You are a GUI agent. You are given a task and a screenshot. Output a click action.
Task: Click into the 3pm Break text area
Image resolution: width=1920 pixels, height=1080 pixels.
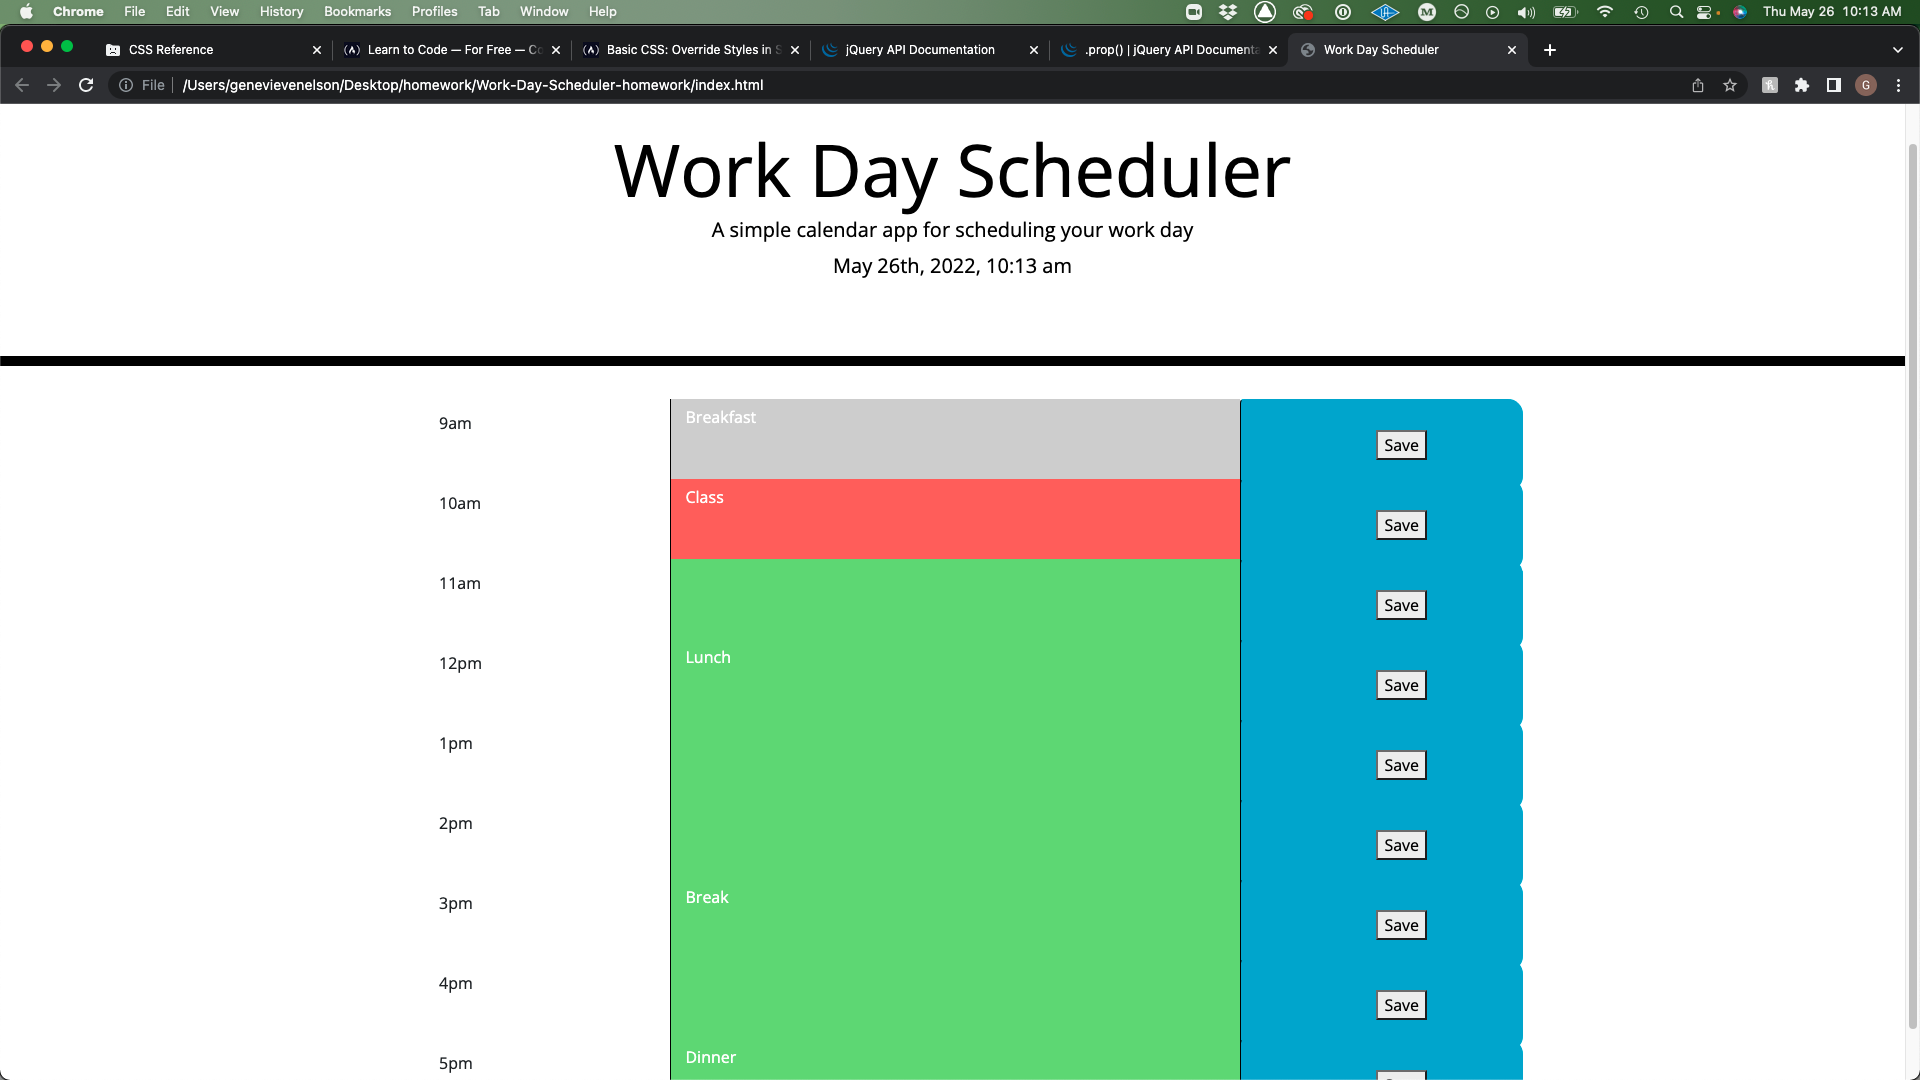coord(955,919)
